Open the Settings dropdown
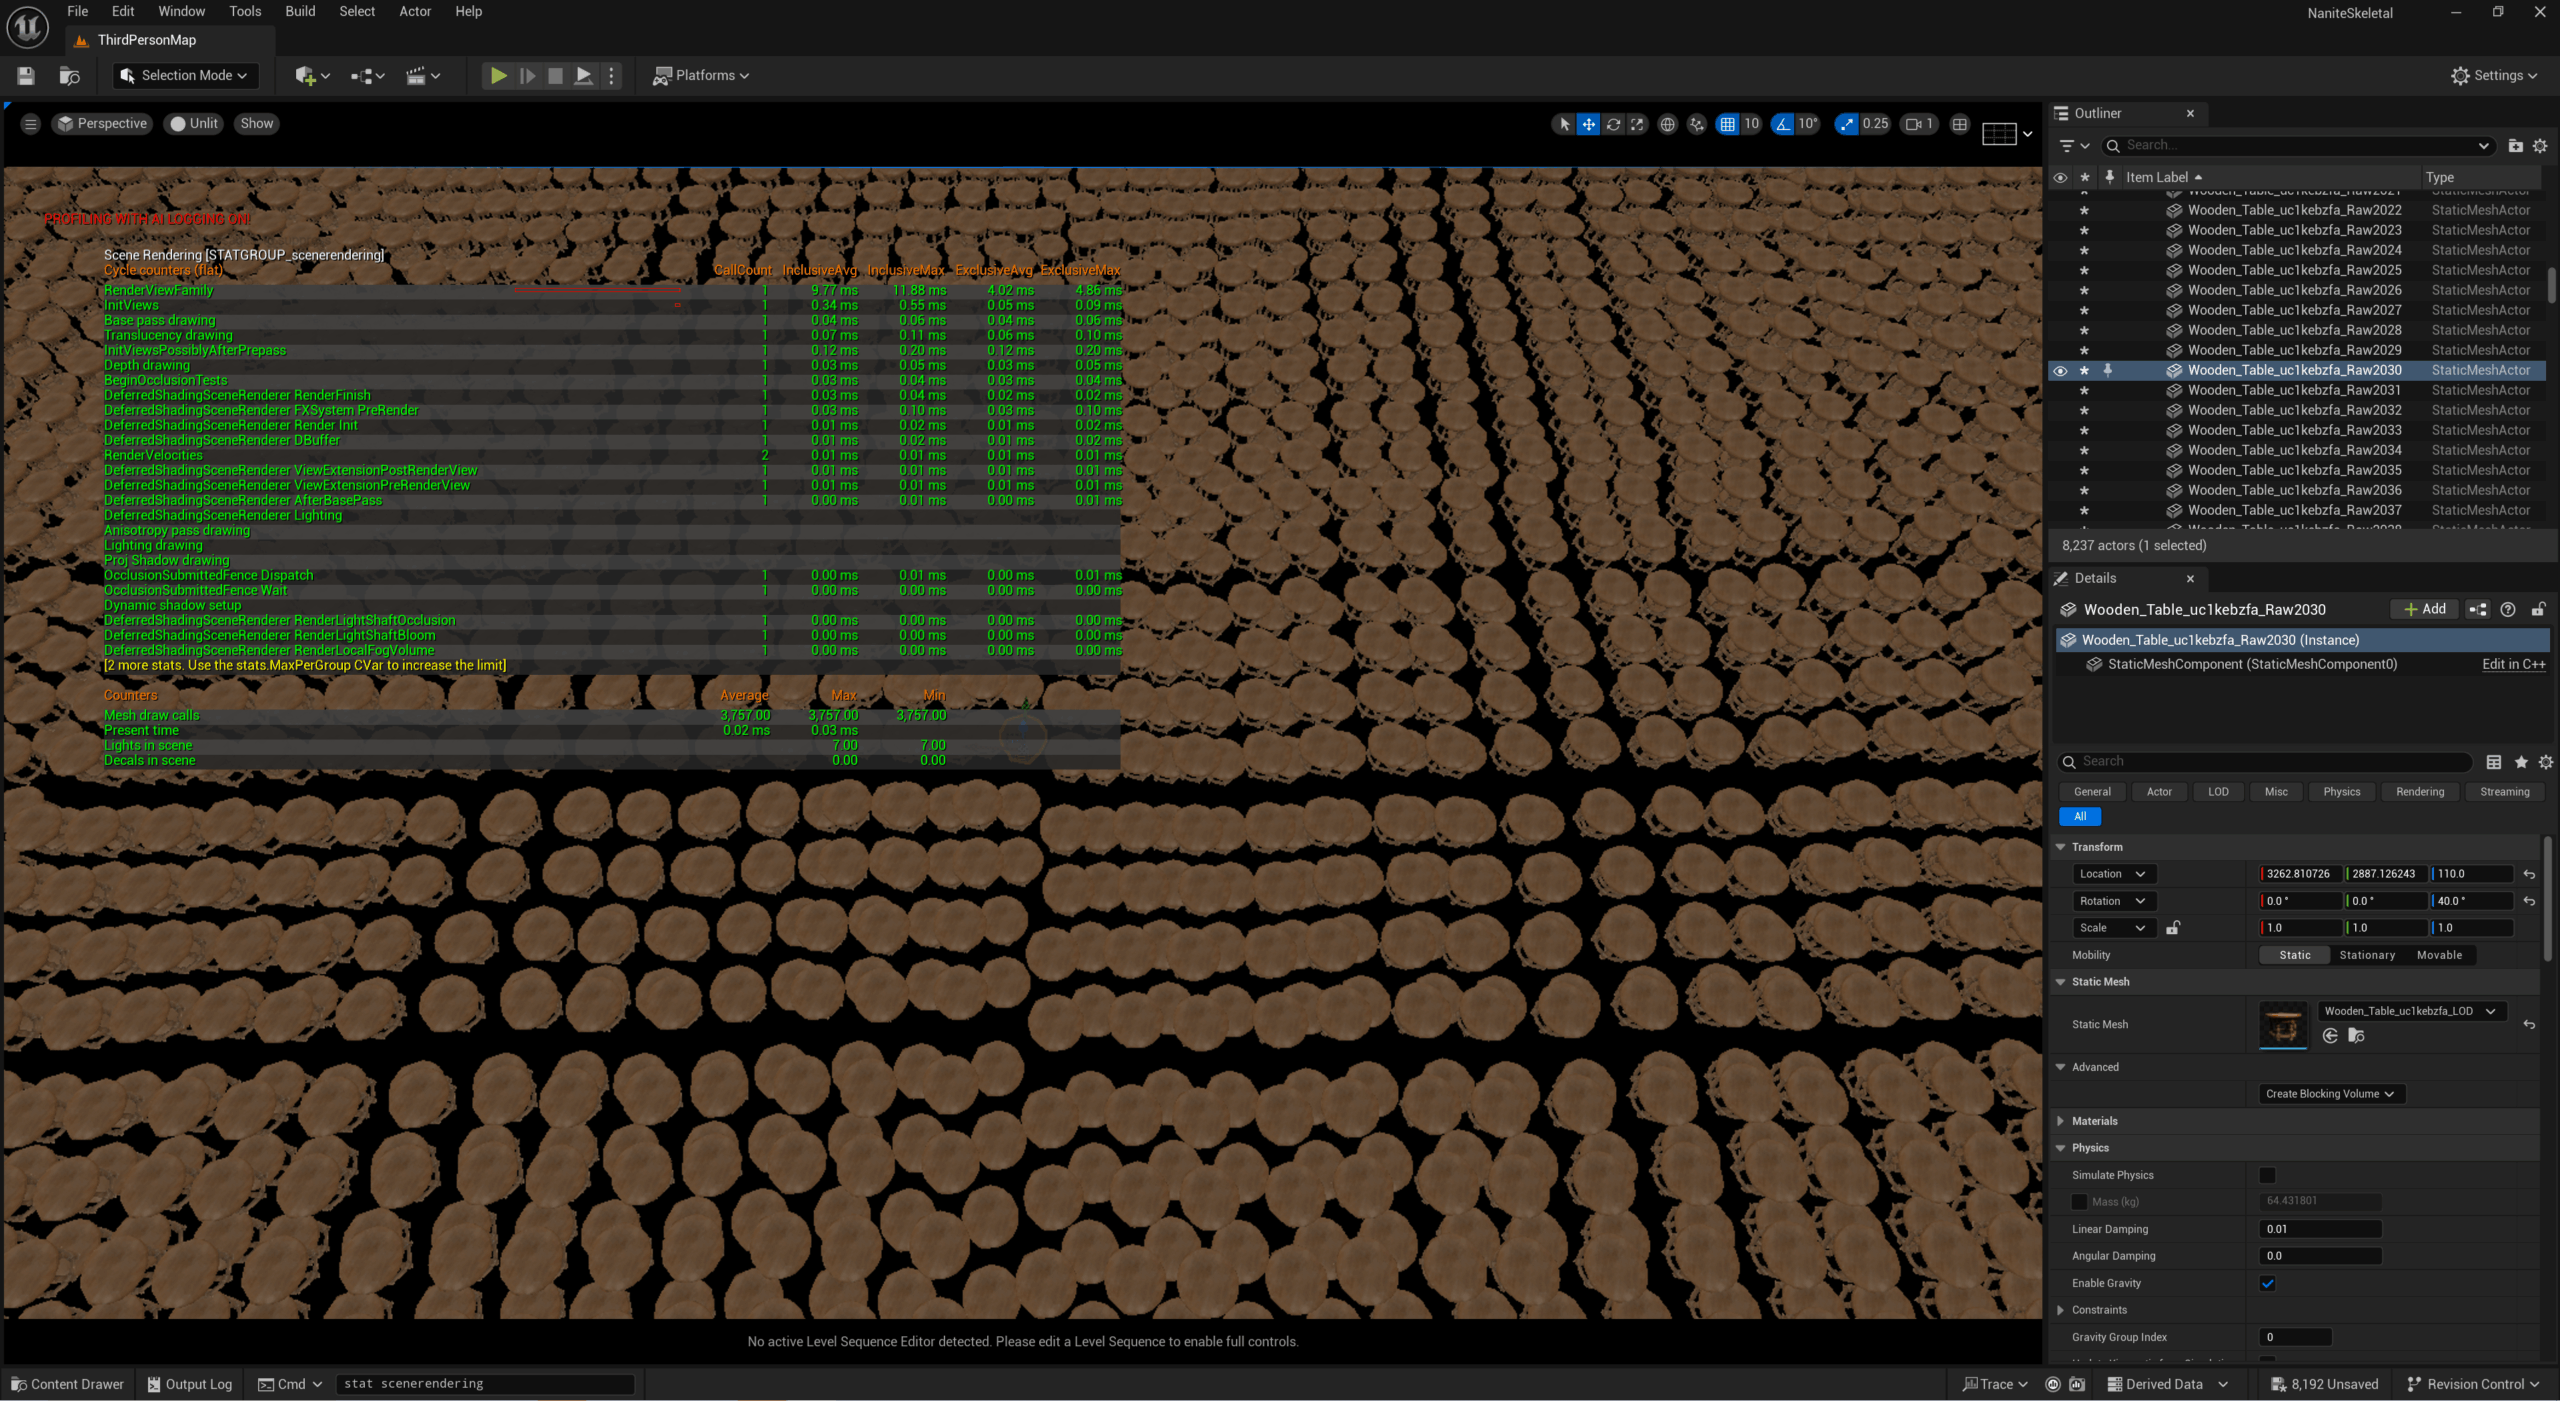Image resolution: width=2560 pixels, height=1401 pixels. click(2494, 76)
